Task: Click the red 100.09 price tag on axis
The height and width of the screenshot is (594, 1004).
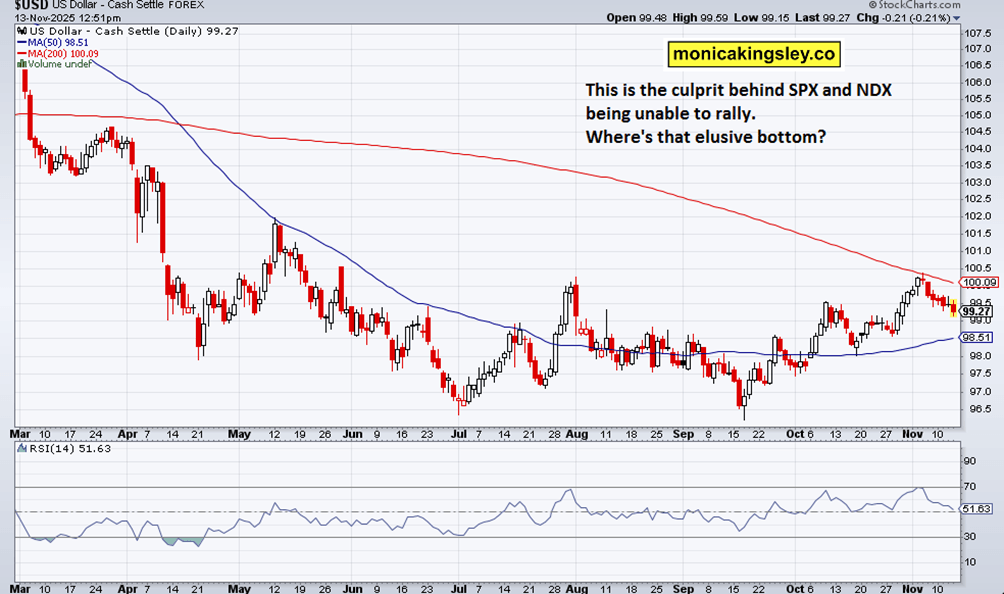Action: point(979,282)
